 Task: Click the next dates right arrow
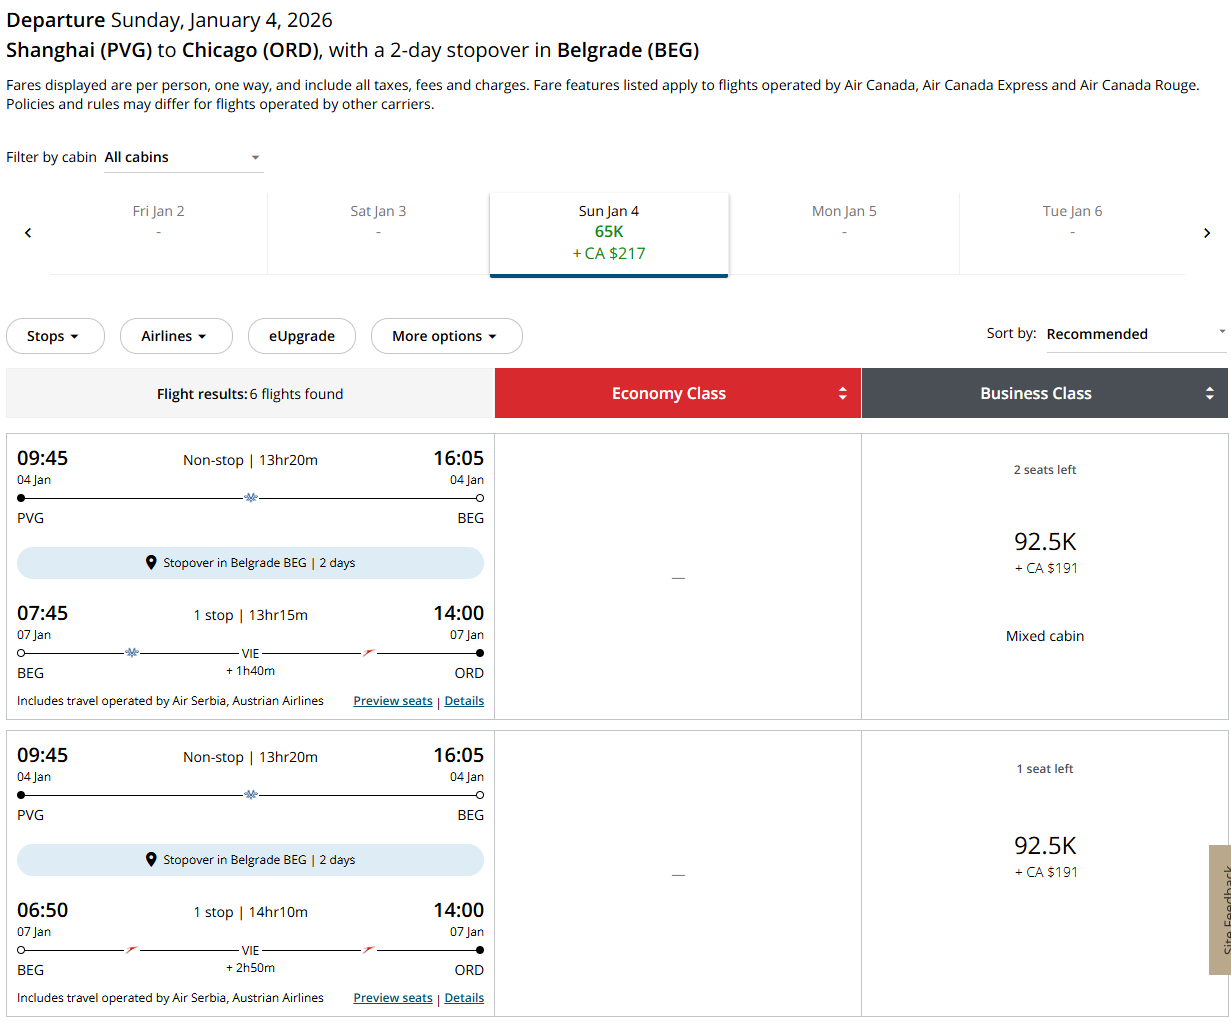click(x=1206, y=233)
